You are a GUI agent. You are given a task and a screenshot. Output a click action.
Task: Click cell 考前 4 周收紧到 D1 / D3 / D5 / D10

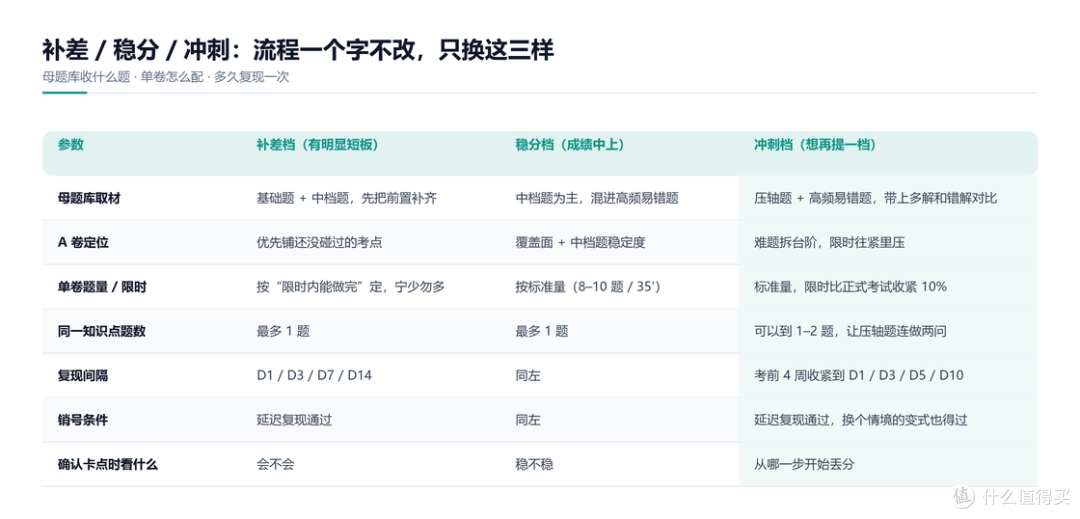(859, 376)
